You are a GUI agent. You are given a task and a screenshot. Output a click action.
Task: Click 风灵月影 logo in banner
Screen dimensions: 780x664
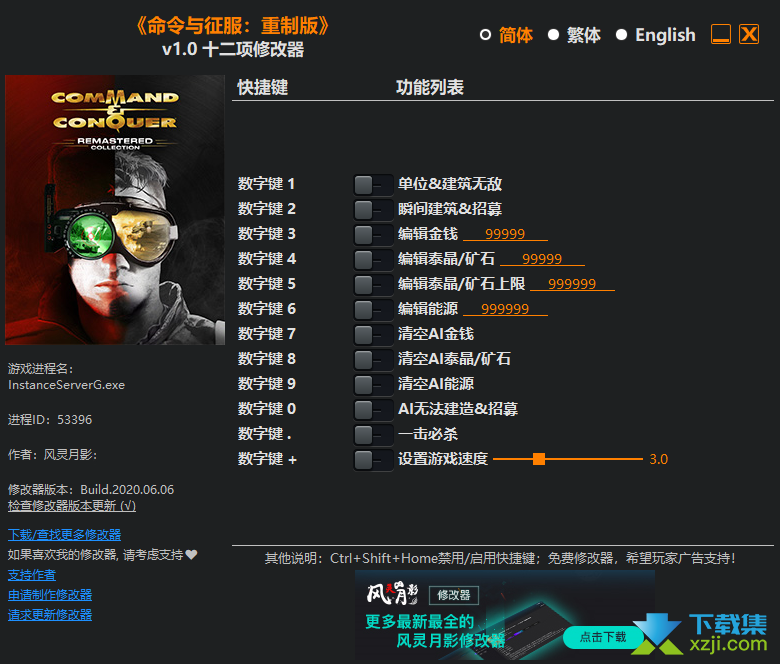(392, 593)
